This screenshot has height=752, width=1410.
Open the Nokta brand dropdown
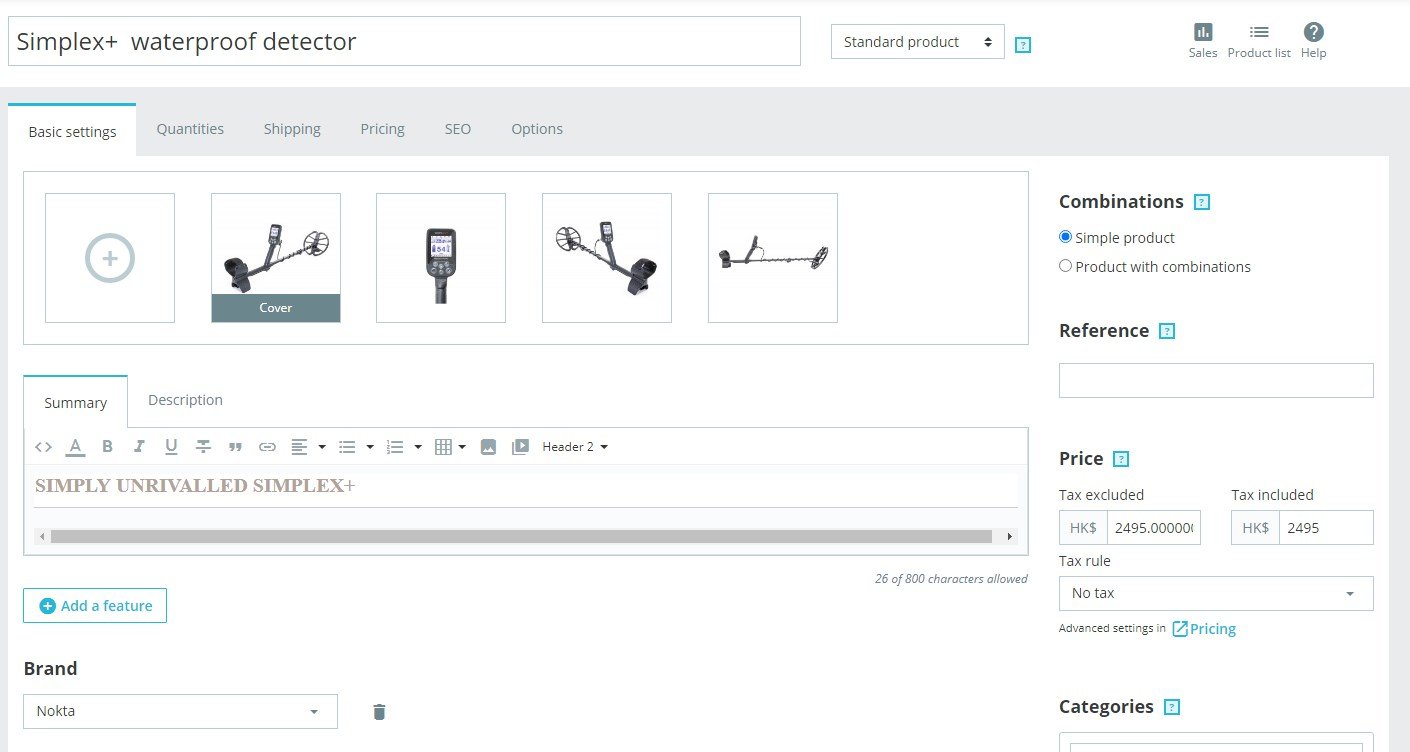[180, 711]
